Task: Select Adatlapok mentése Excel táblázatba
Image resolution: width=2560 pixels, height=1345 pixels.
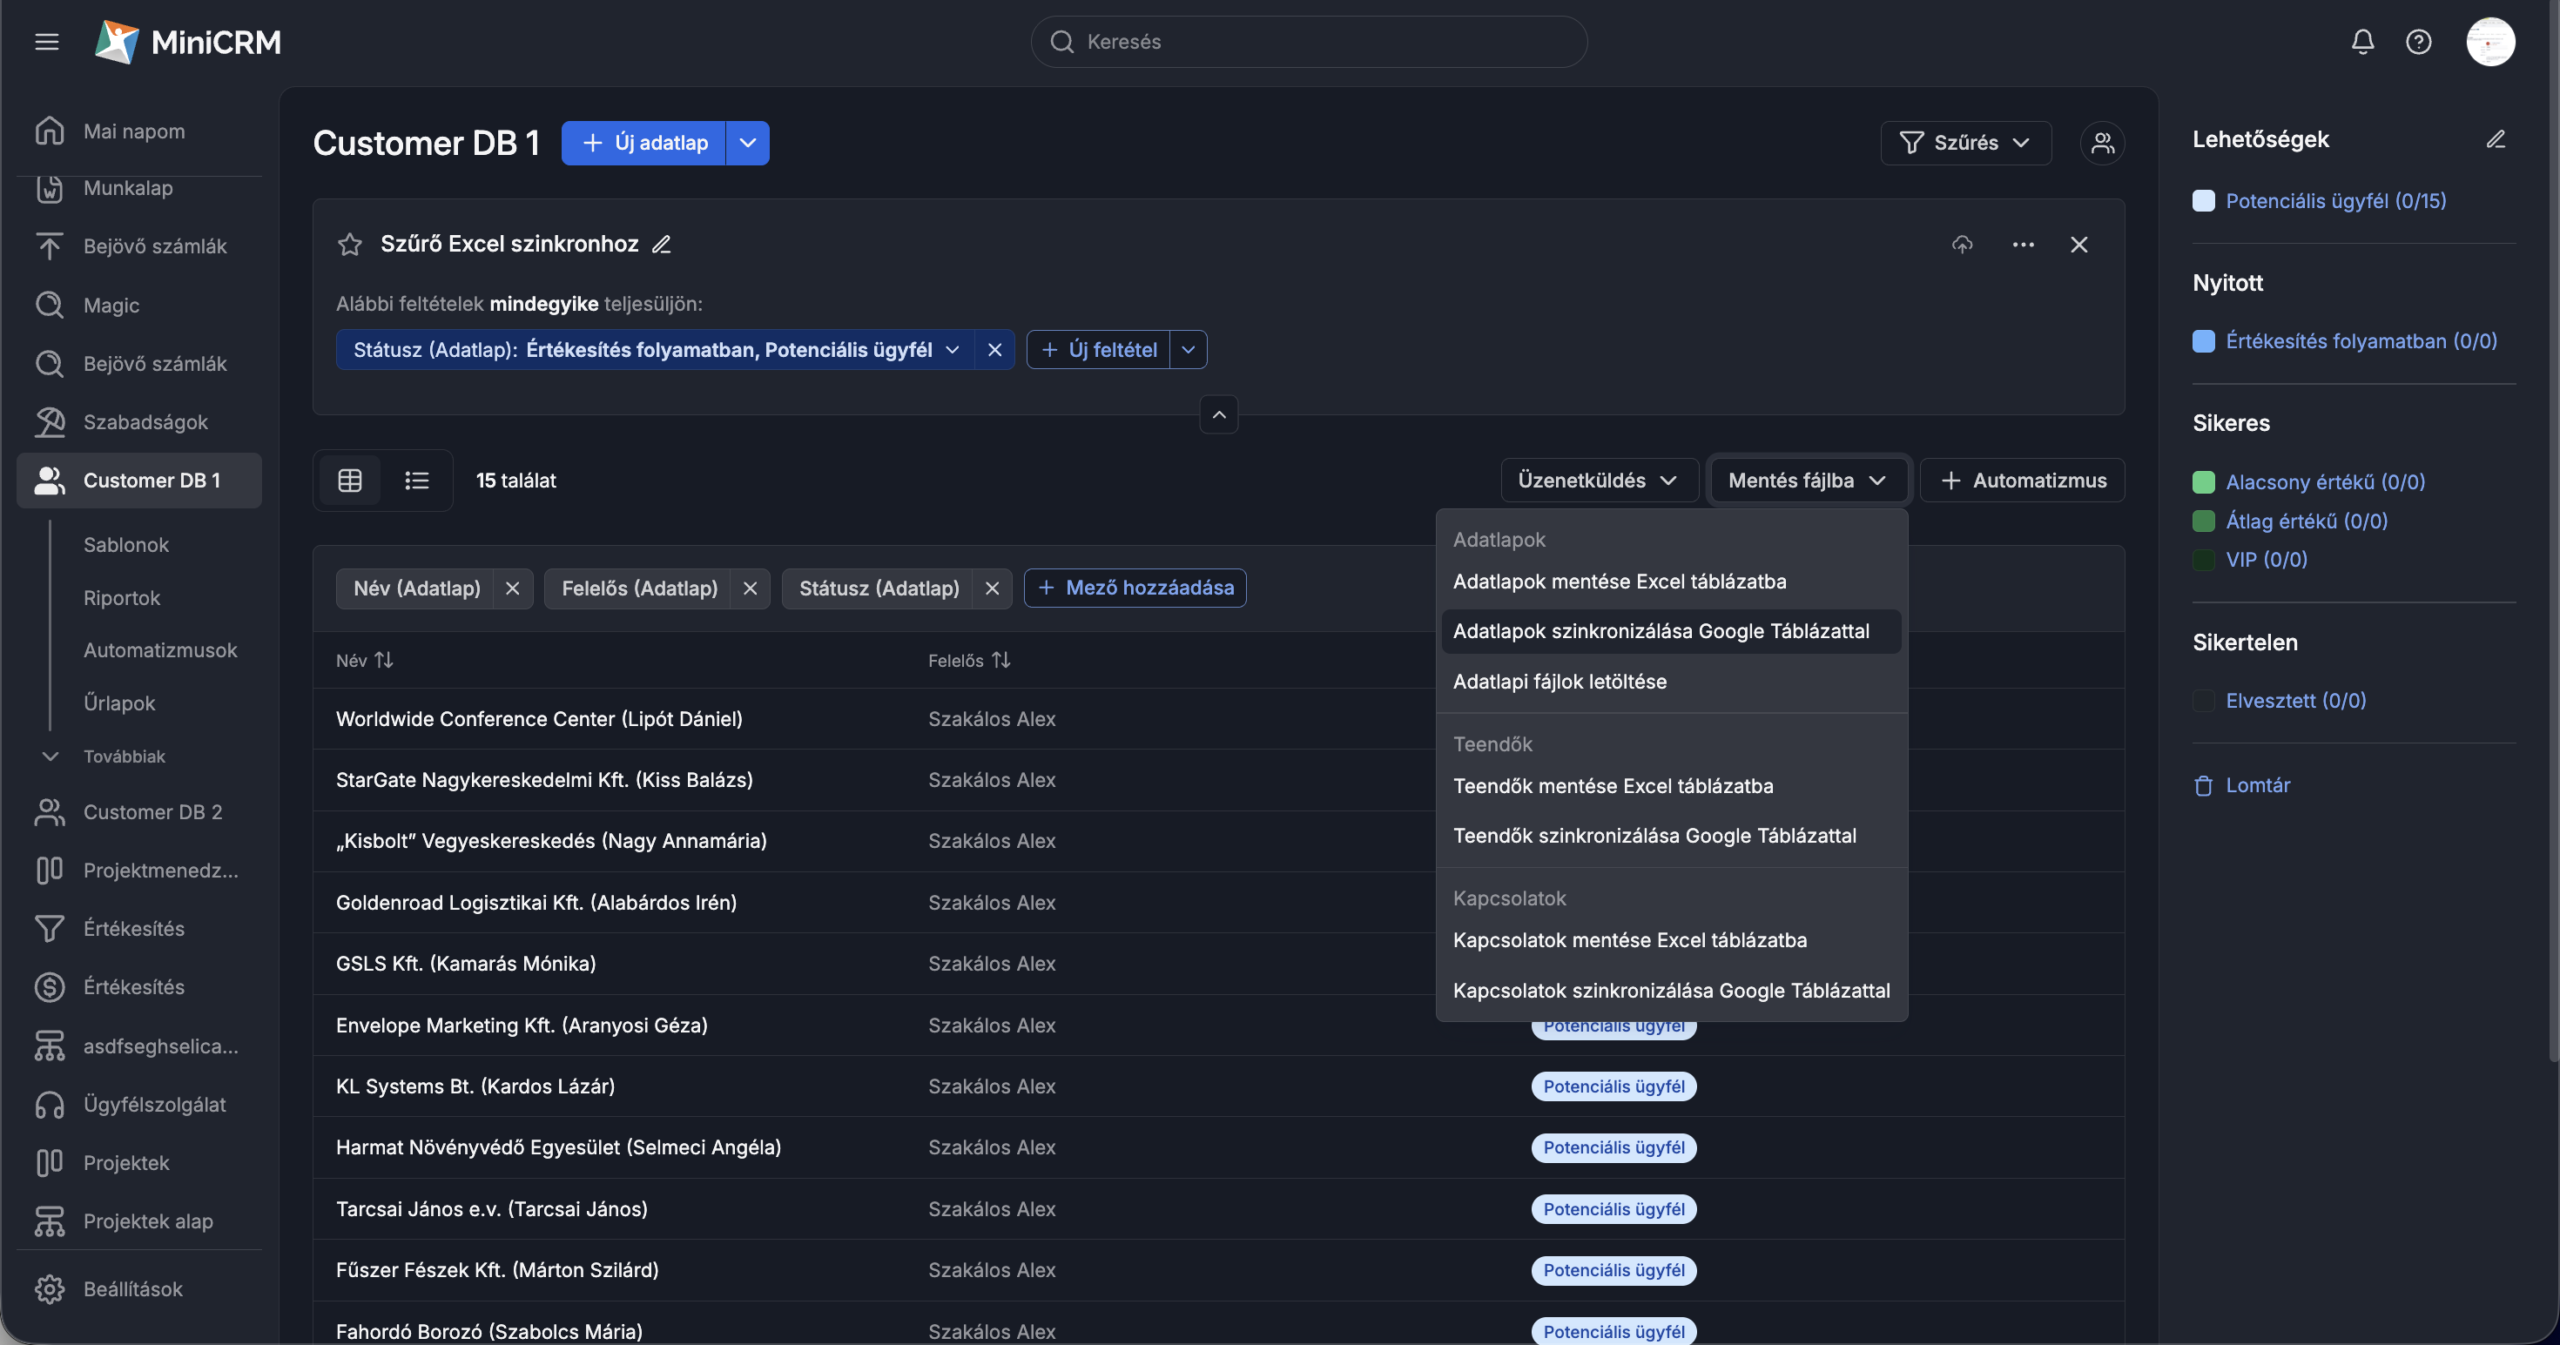Action: coord(1618,582)
